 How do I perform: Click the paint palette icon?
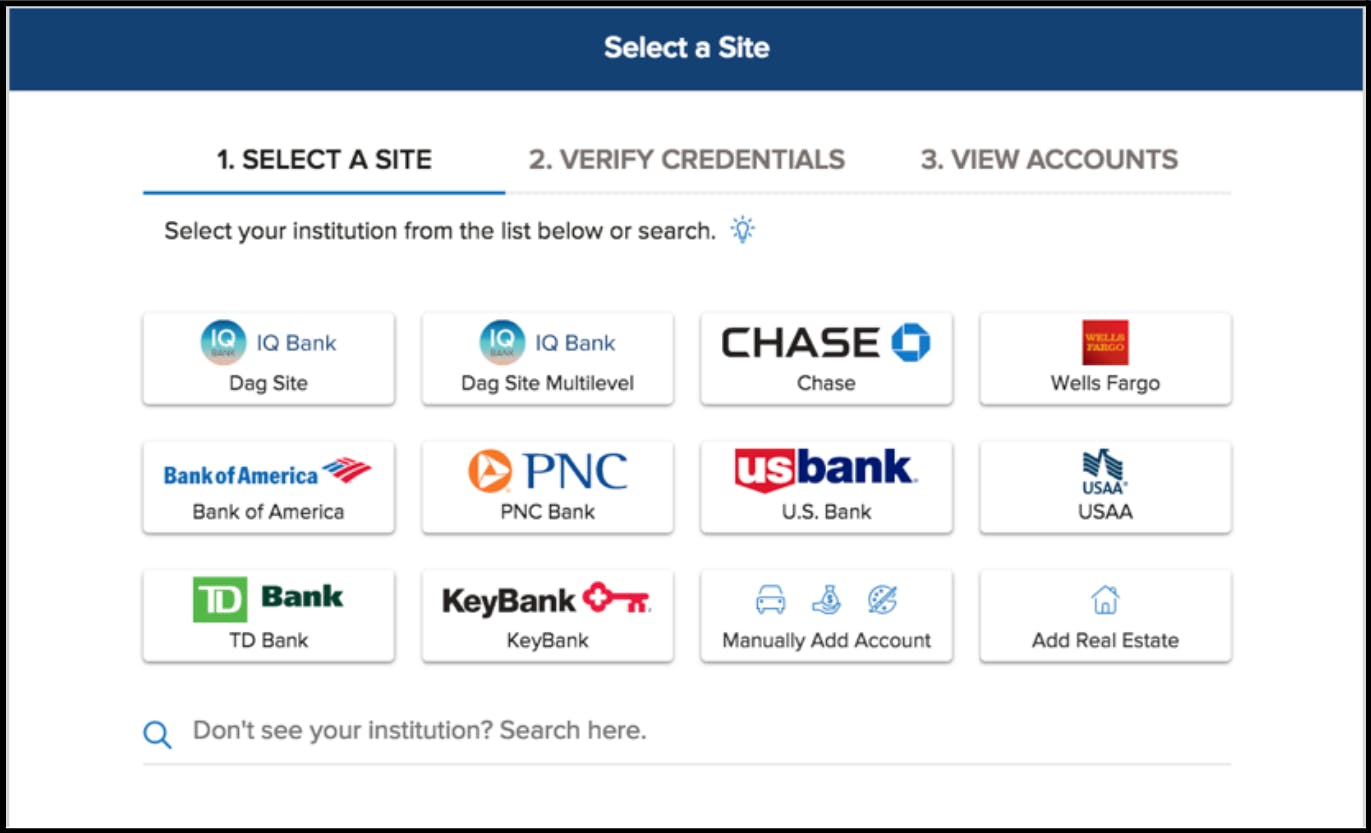pyautogui.click(x=882, y=600)
